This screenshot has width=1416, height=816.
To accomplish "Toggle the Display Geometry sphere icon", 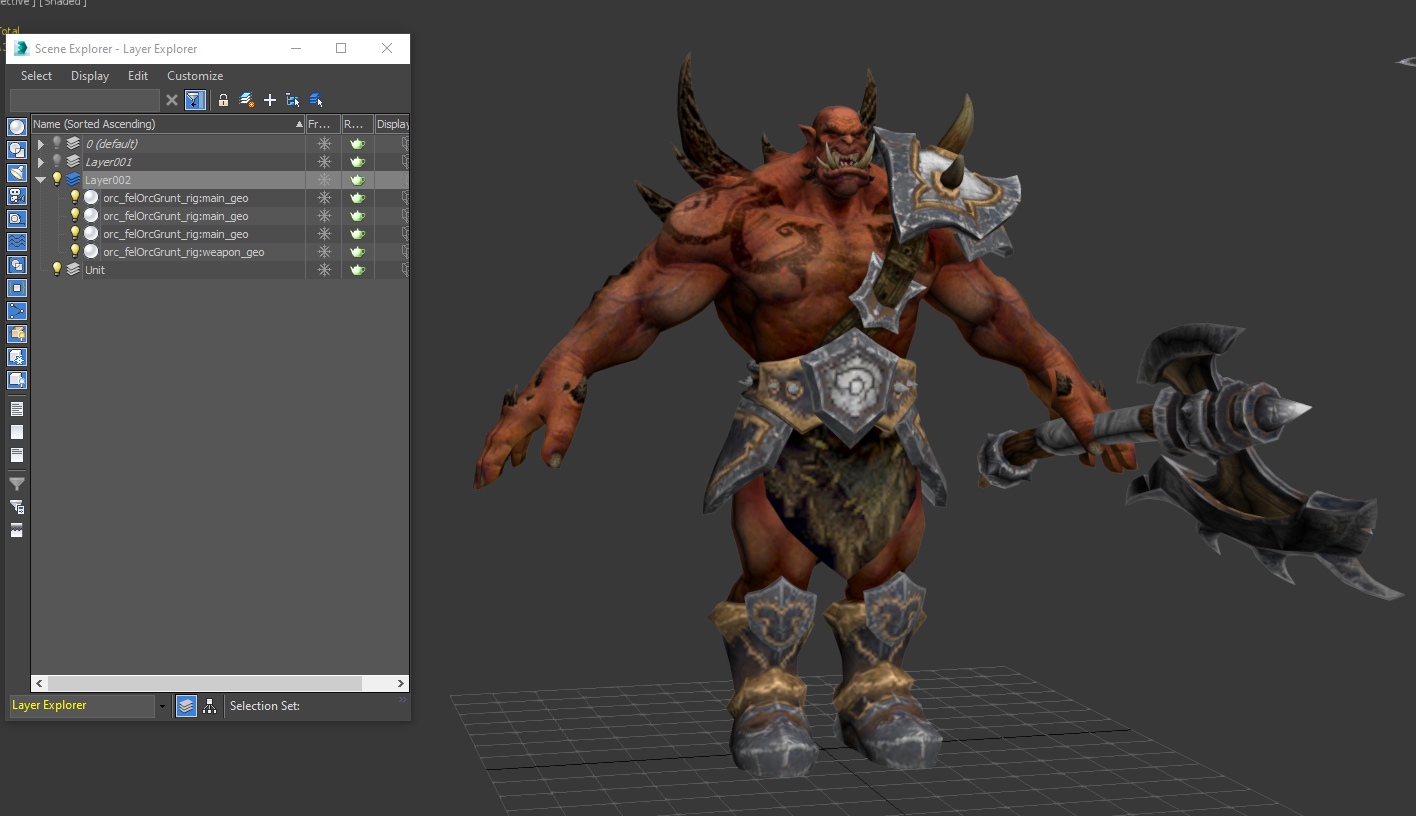I will pos(17,127).
